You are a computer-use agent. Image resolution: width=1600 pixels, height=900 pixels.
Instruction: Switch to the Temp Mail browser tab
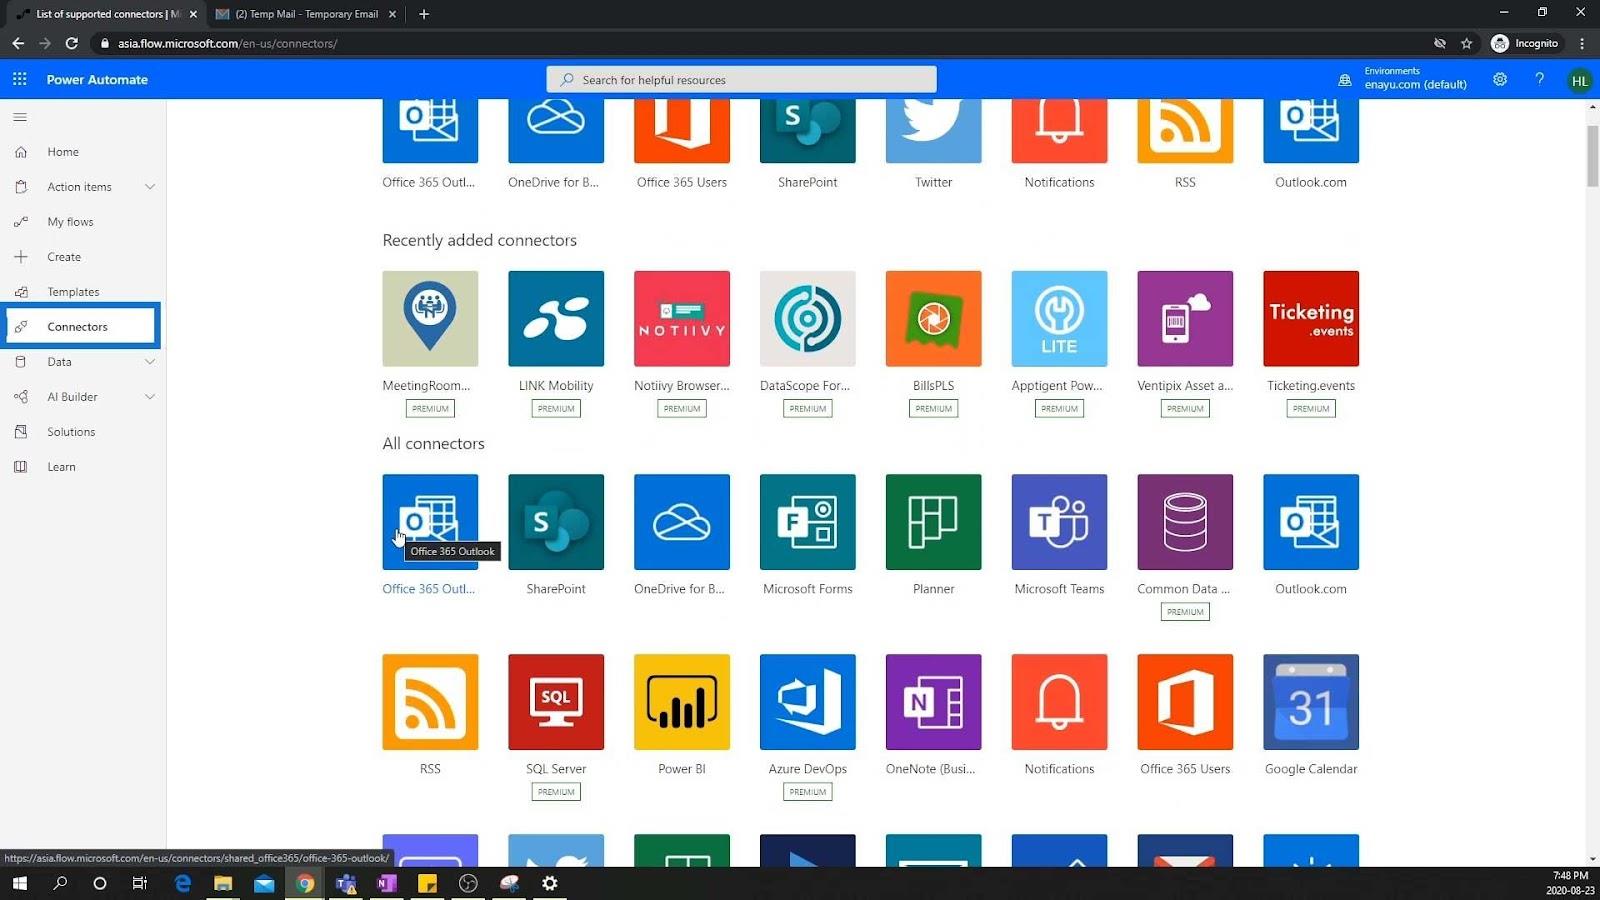pyautogui.click(x=306, y=14)
